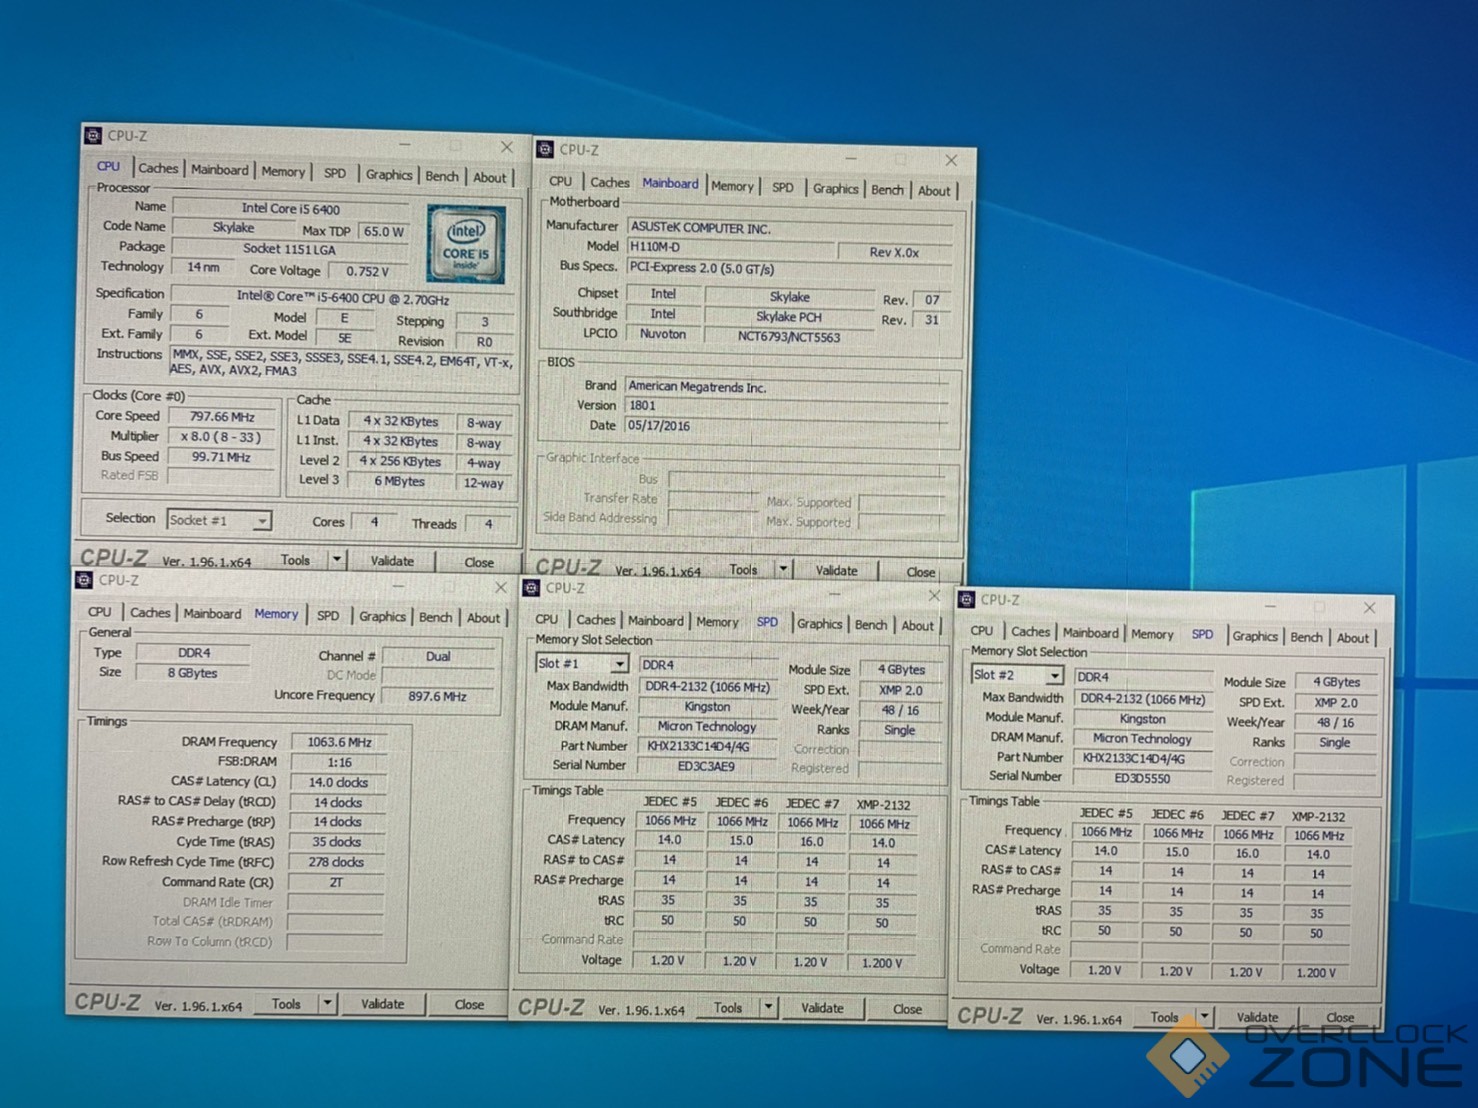Click the Intel Core i5 logo badge
The width and height of the screenshot is (1478, 1108).
(x=465, y=244)
